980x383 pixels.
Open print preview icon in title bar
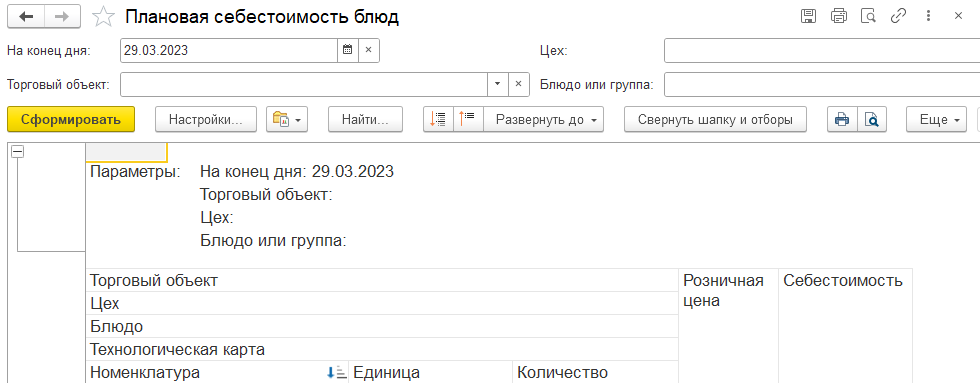coord(868,16)
